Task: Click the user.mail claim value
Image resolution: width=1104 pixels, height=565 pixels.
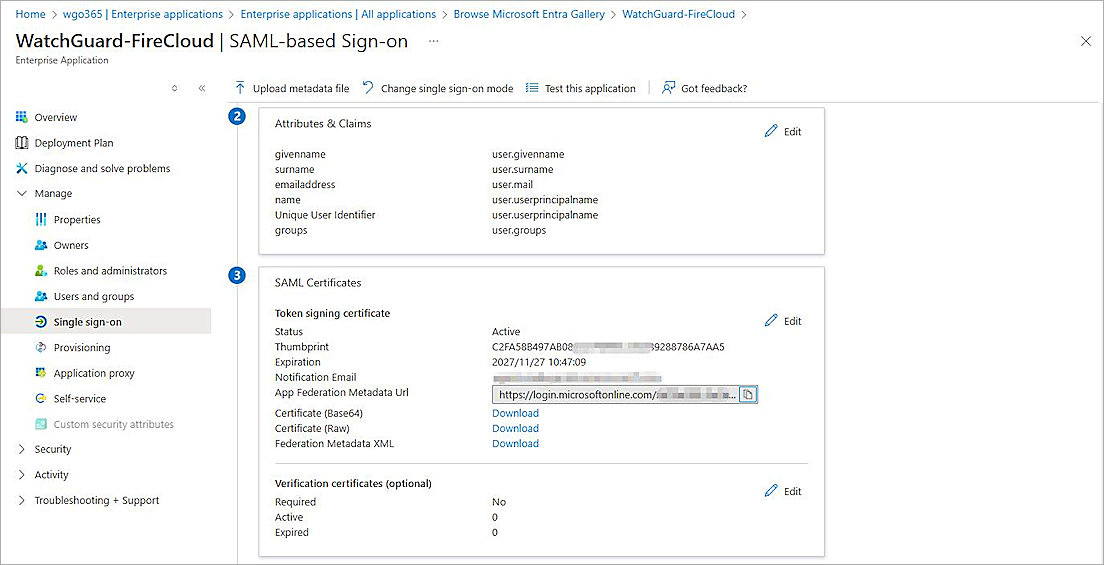Action: (x=514, y=185)
